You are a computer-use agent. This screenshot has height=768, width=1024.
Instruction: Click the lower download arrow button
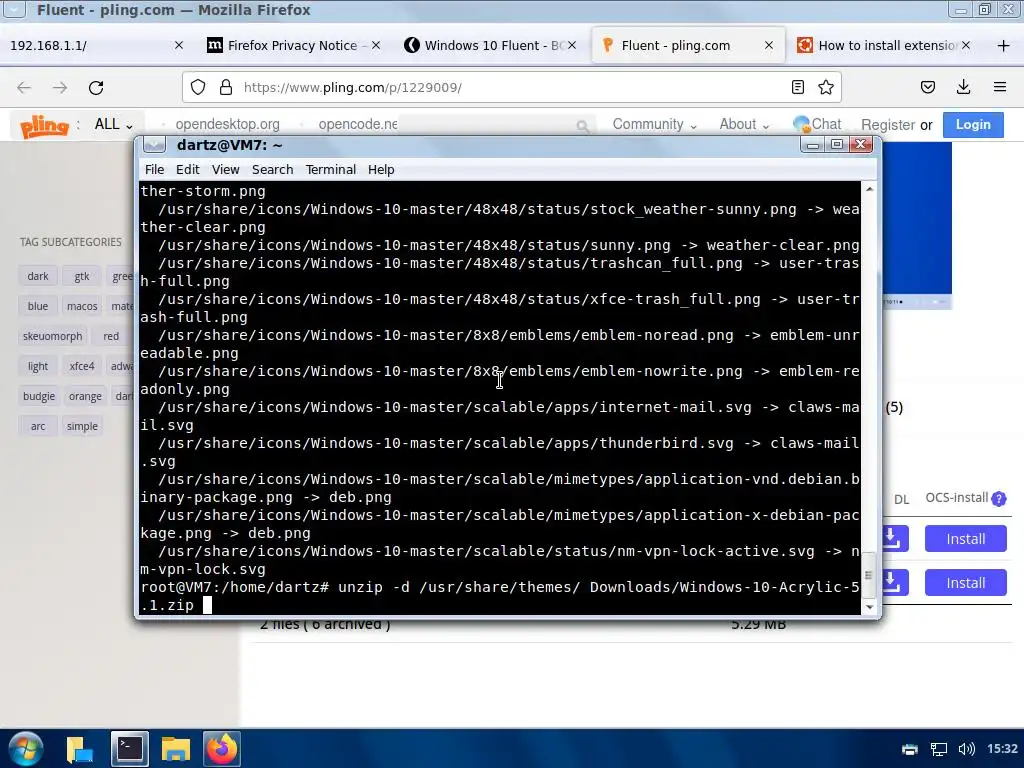click(892, 583)
